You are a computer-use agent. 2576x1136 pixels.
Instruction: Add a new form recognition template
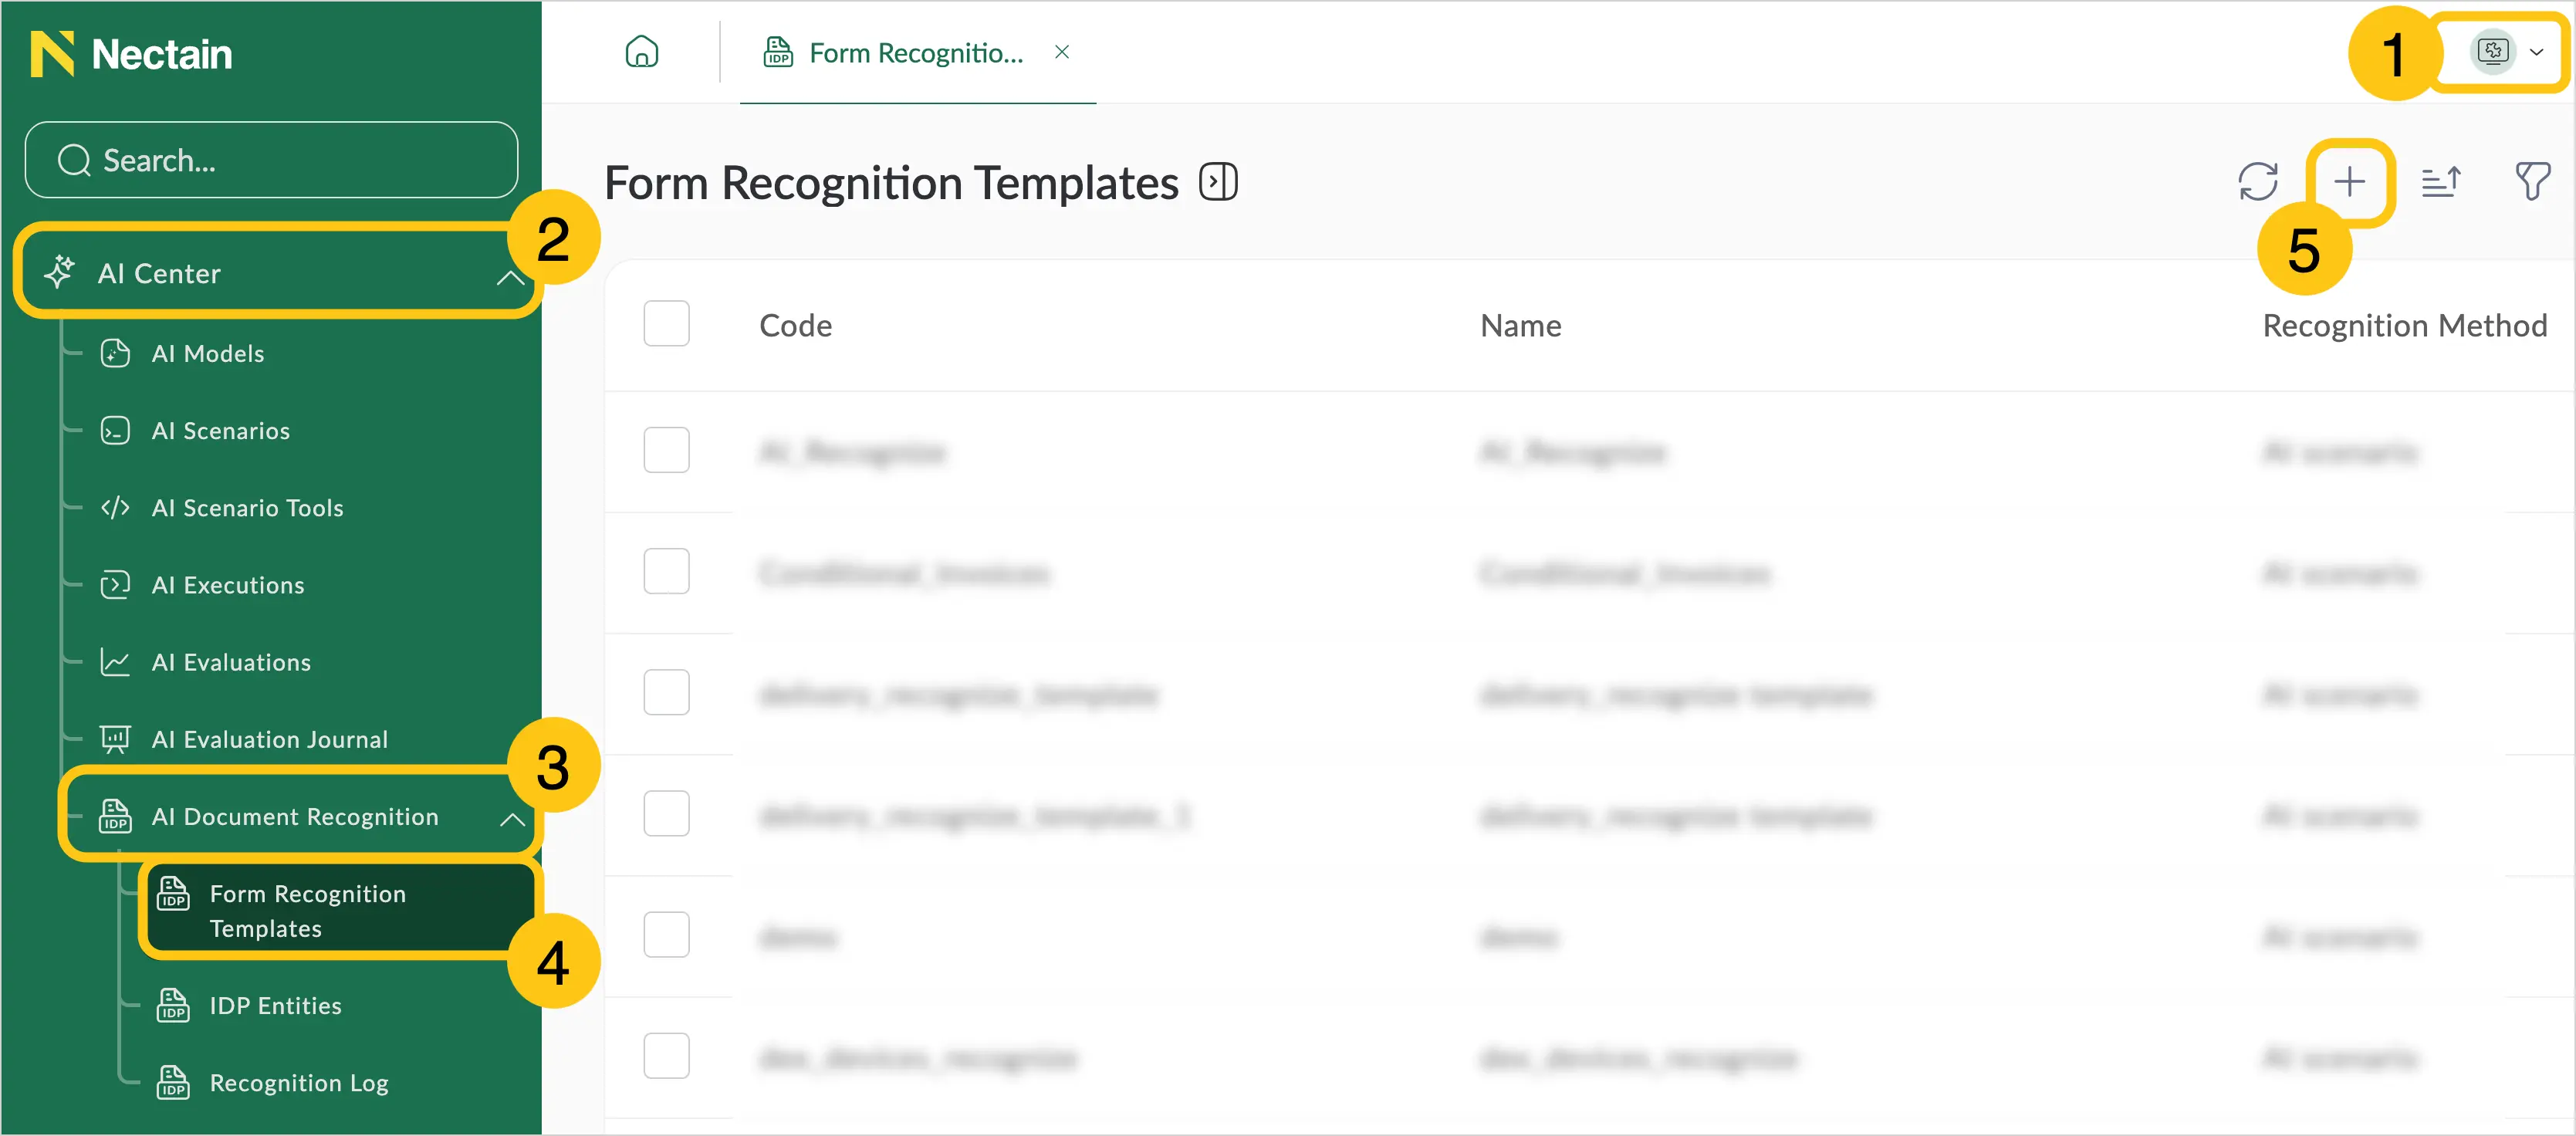(x=2349, y=182)
